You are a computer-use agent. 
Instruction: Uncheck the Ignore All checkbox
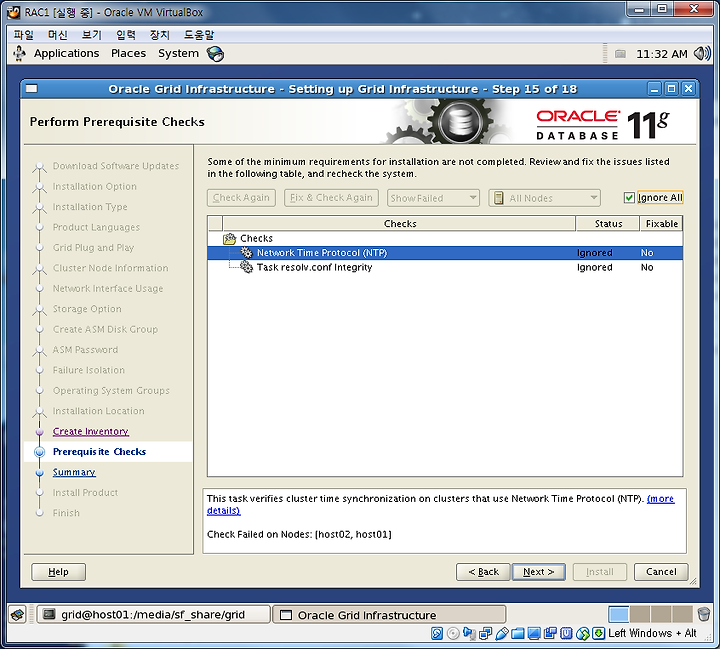(629, 198)
